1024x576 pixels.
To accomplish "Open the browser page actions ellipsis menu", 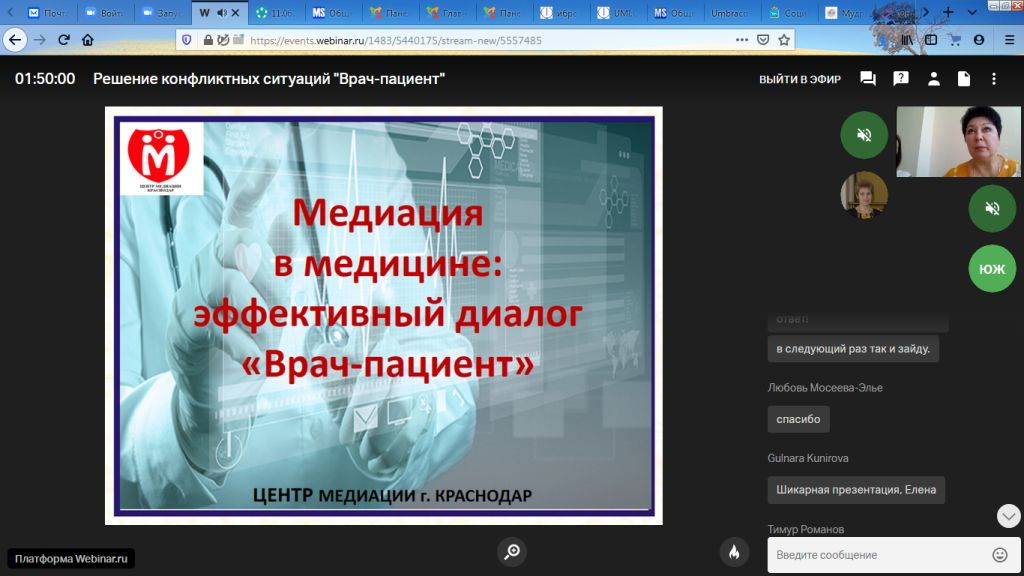I will pyautogui.click(x=741, y=40).
